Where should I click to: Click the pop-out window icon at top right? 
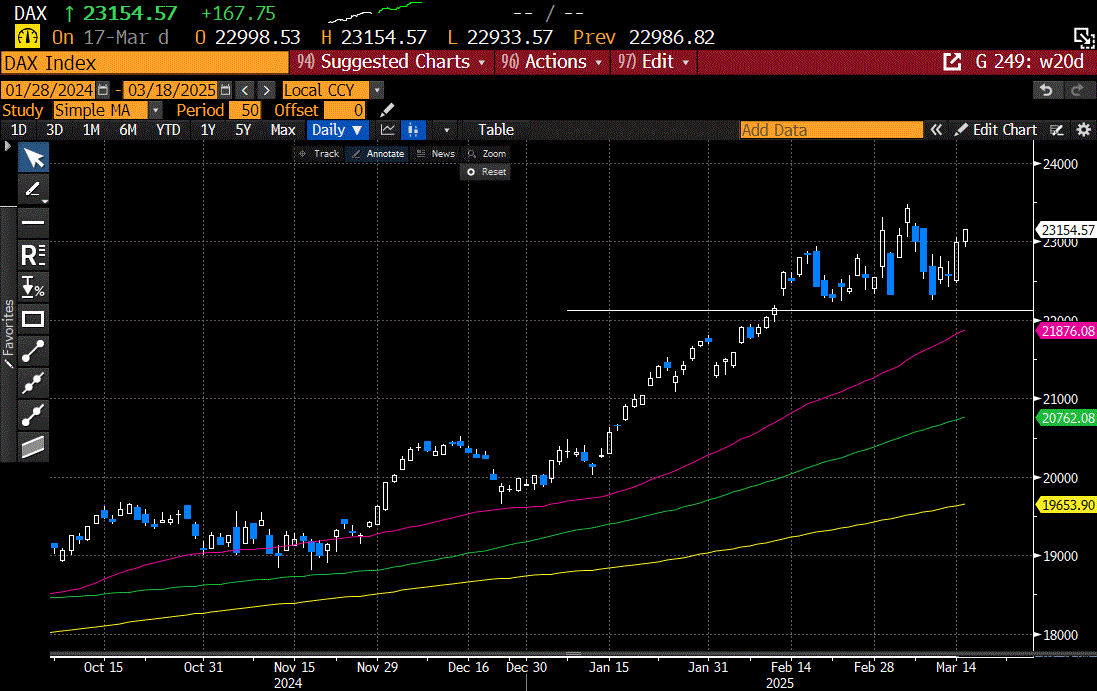pyautogui.click(x=1084, y=37)
